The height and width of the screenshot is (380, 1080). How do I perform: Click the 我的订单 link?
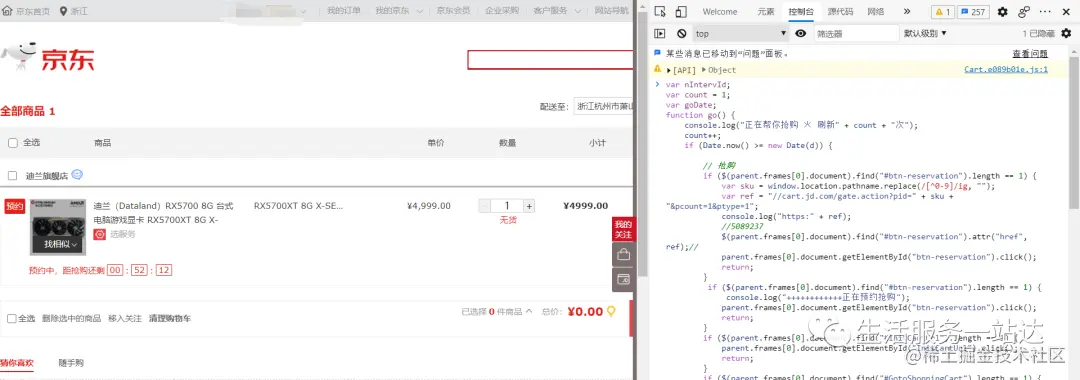[344, 11]
